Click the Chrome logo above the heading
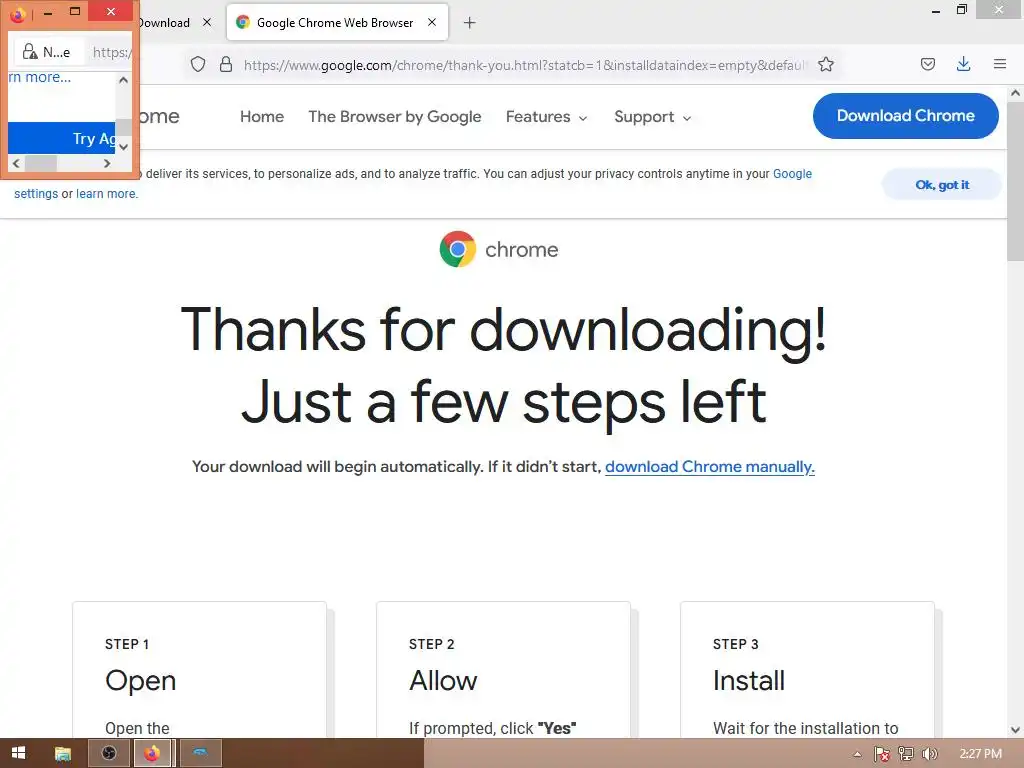The image size is (1024, 768). click(457, 249)
